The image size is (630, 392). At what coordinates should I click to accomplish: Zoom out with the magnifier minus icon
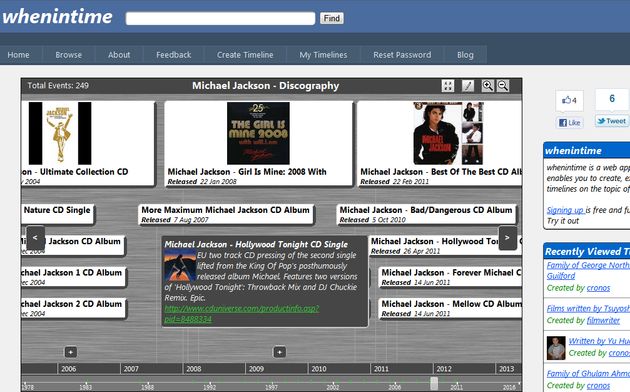pyautogui.click(x=503, y=86)
